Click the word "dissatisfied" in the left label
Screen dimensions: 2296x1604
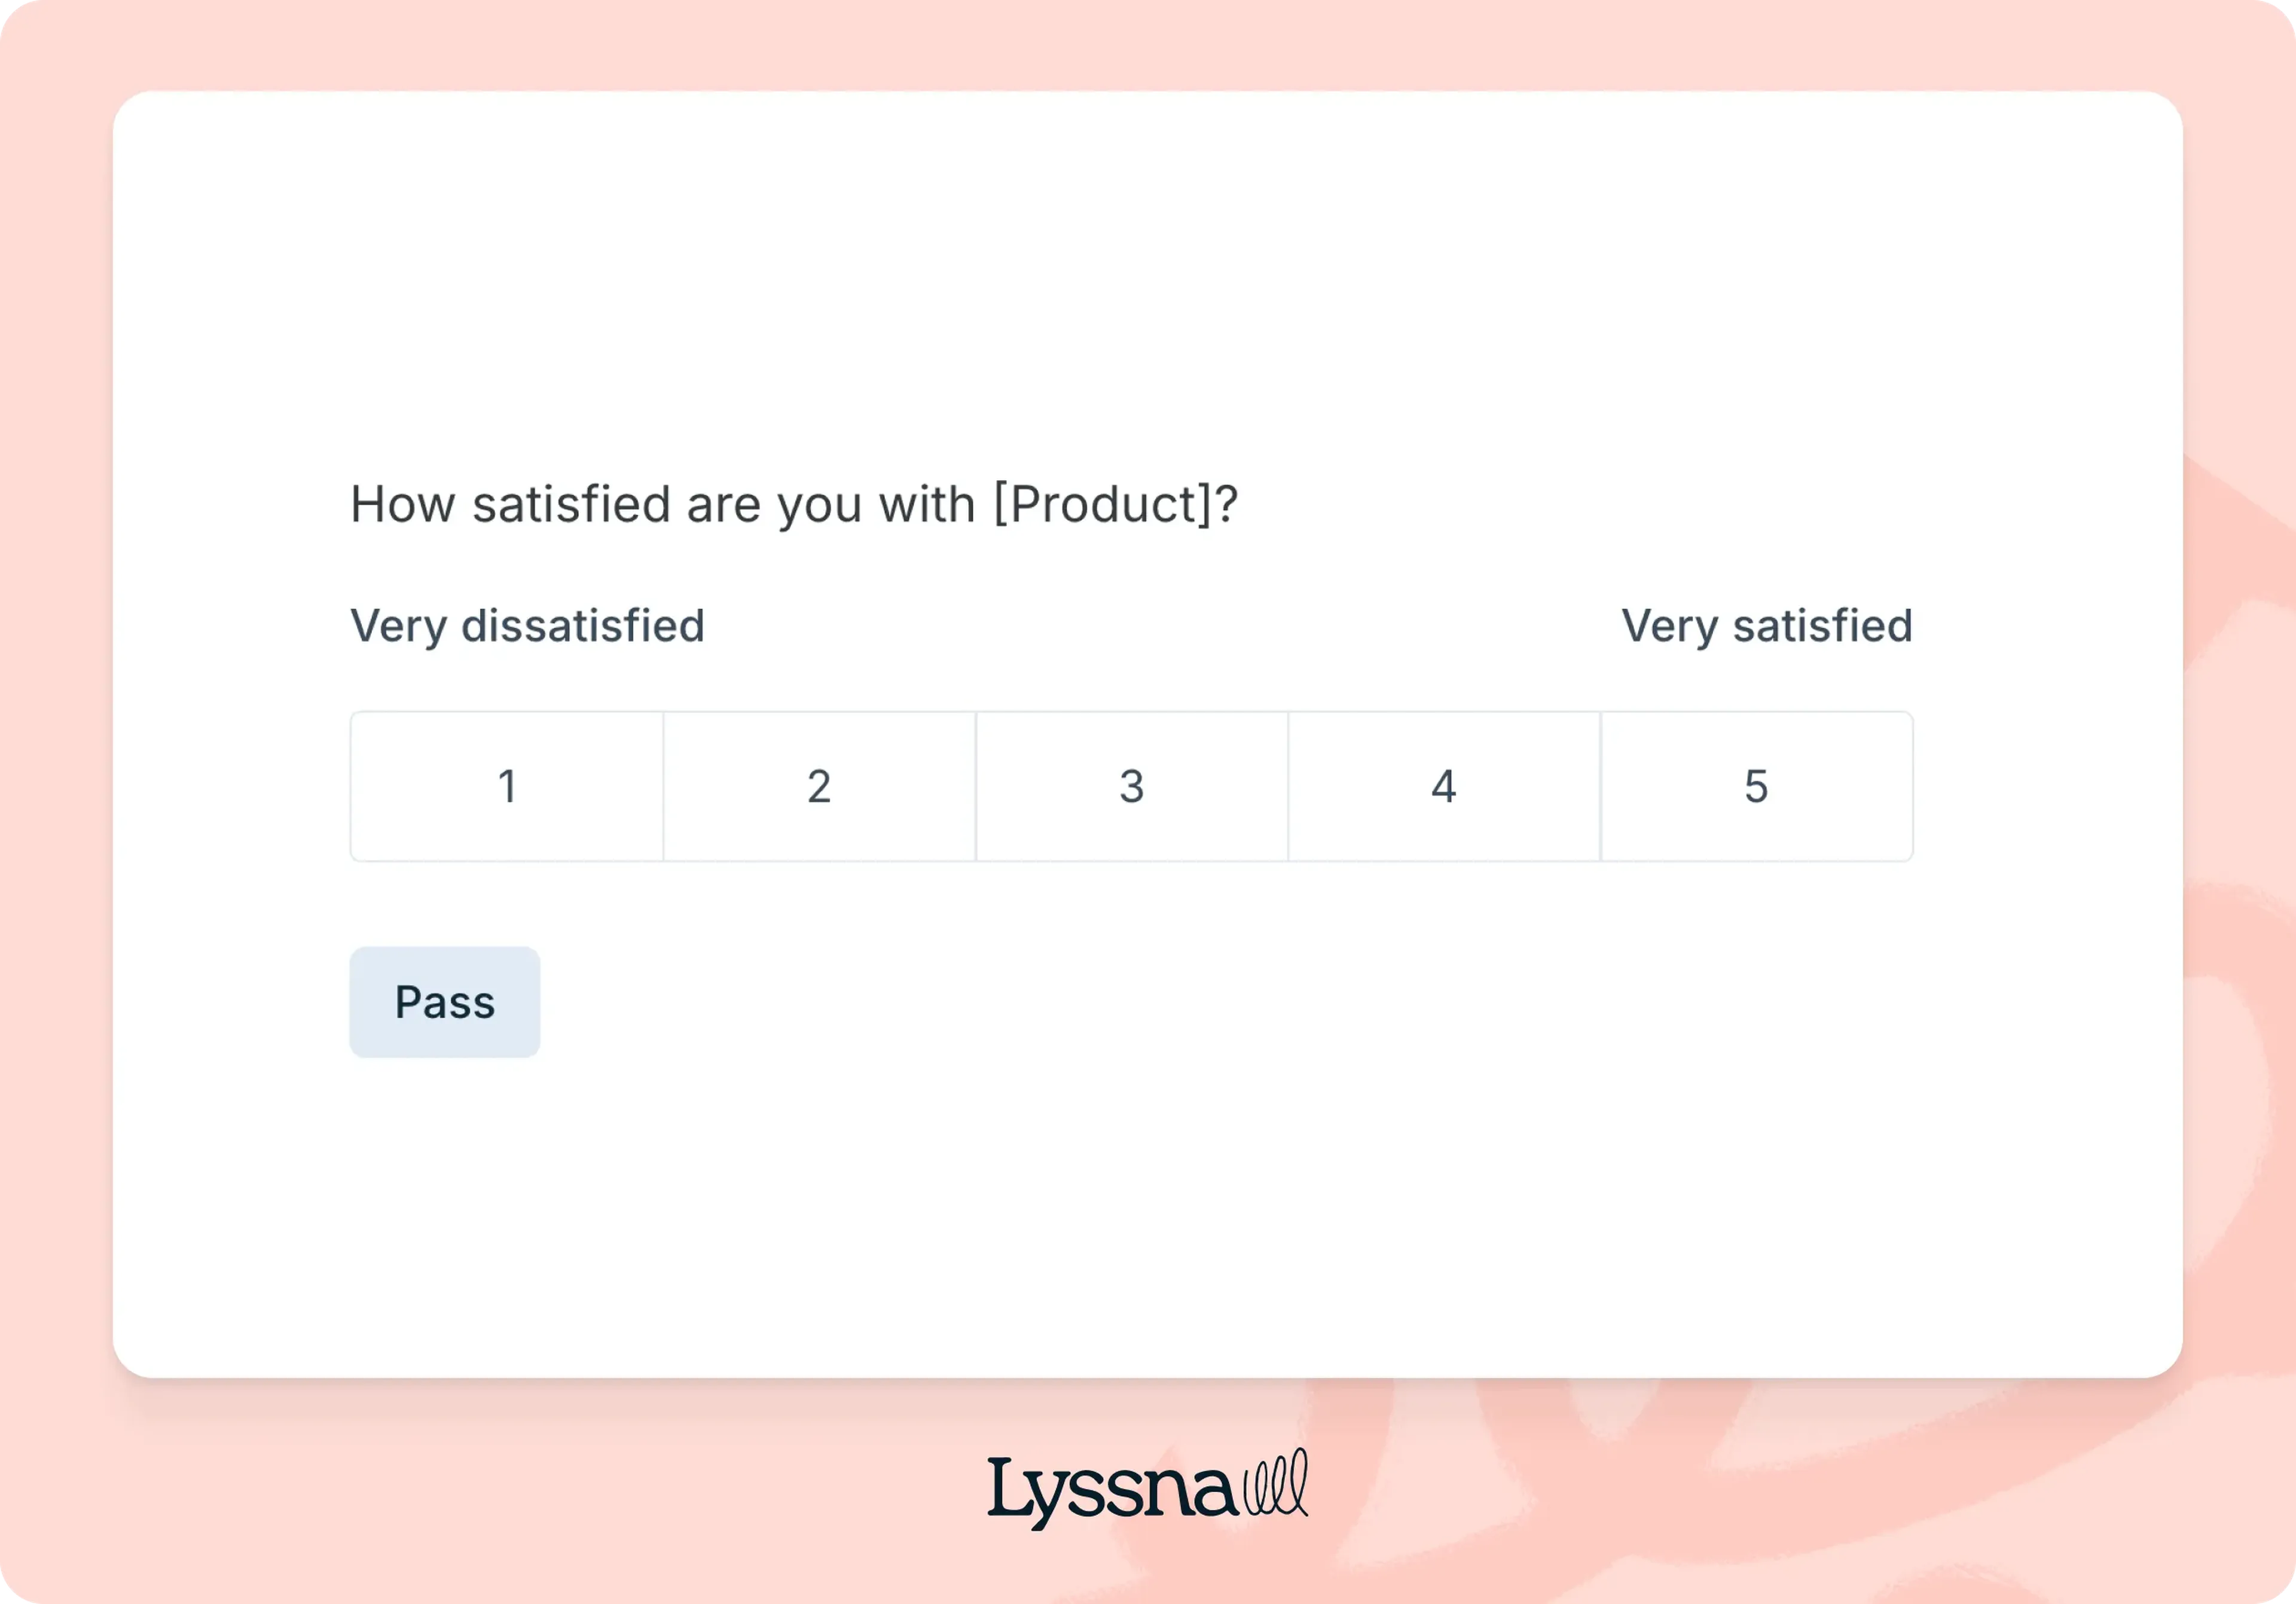582,626
